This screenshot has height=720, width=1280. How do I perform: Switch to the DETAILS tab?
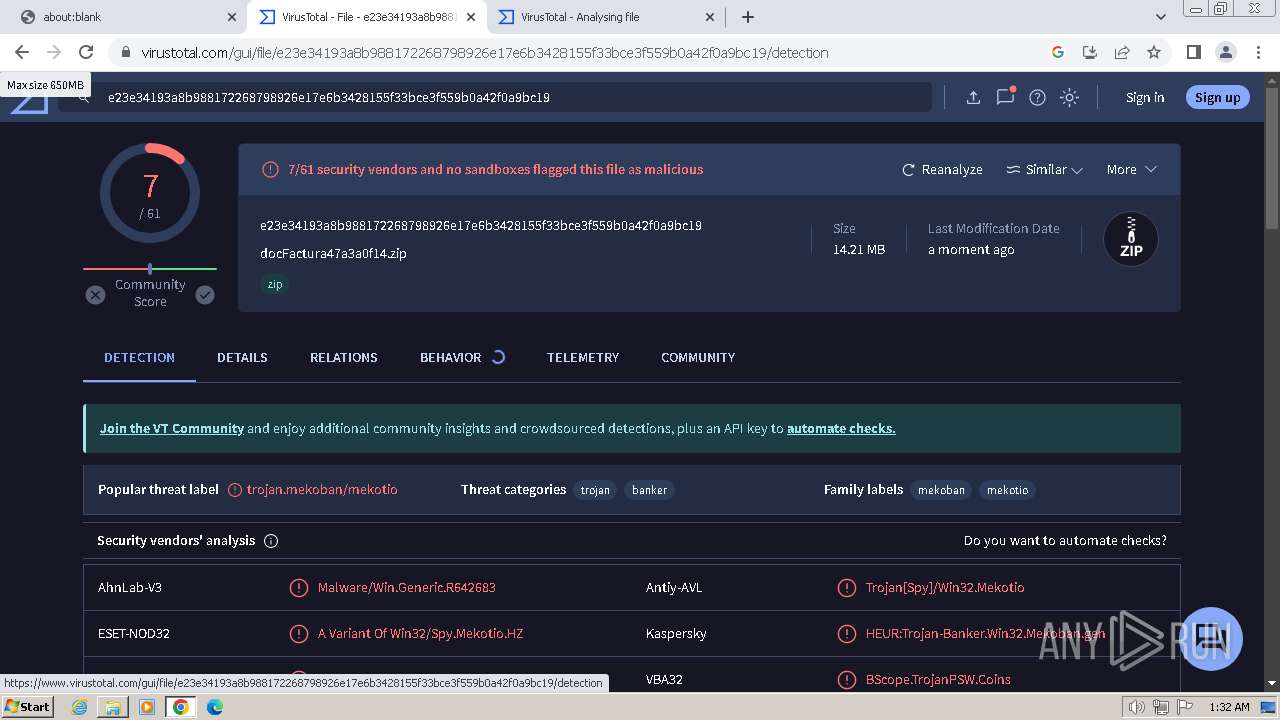[x=242, y=357]
